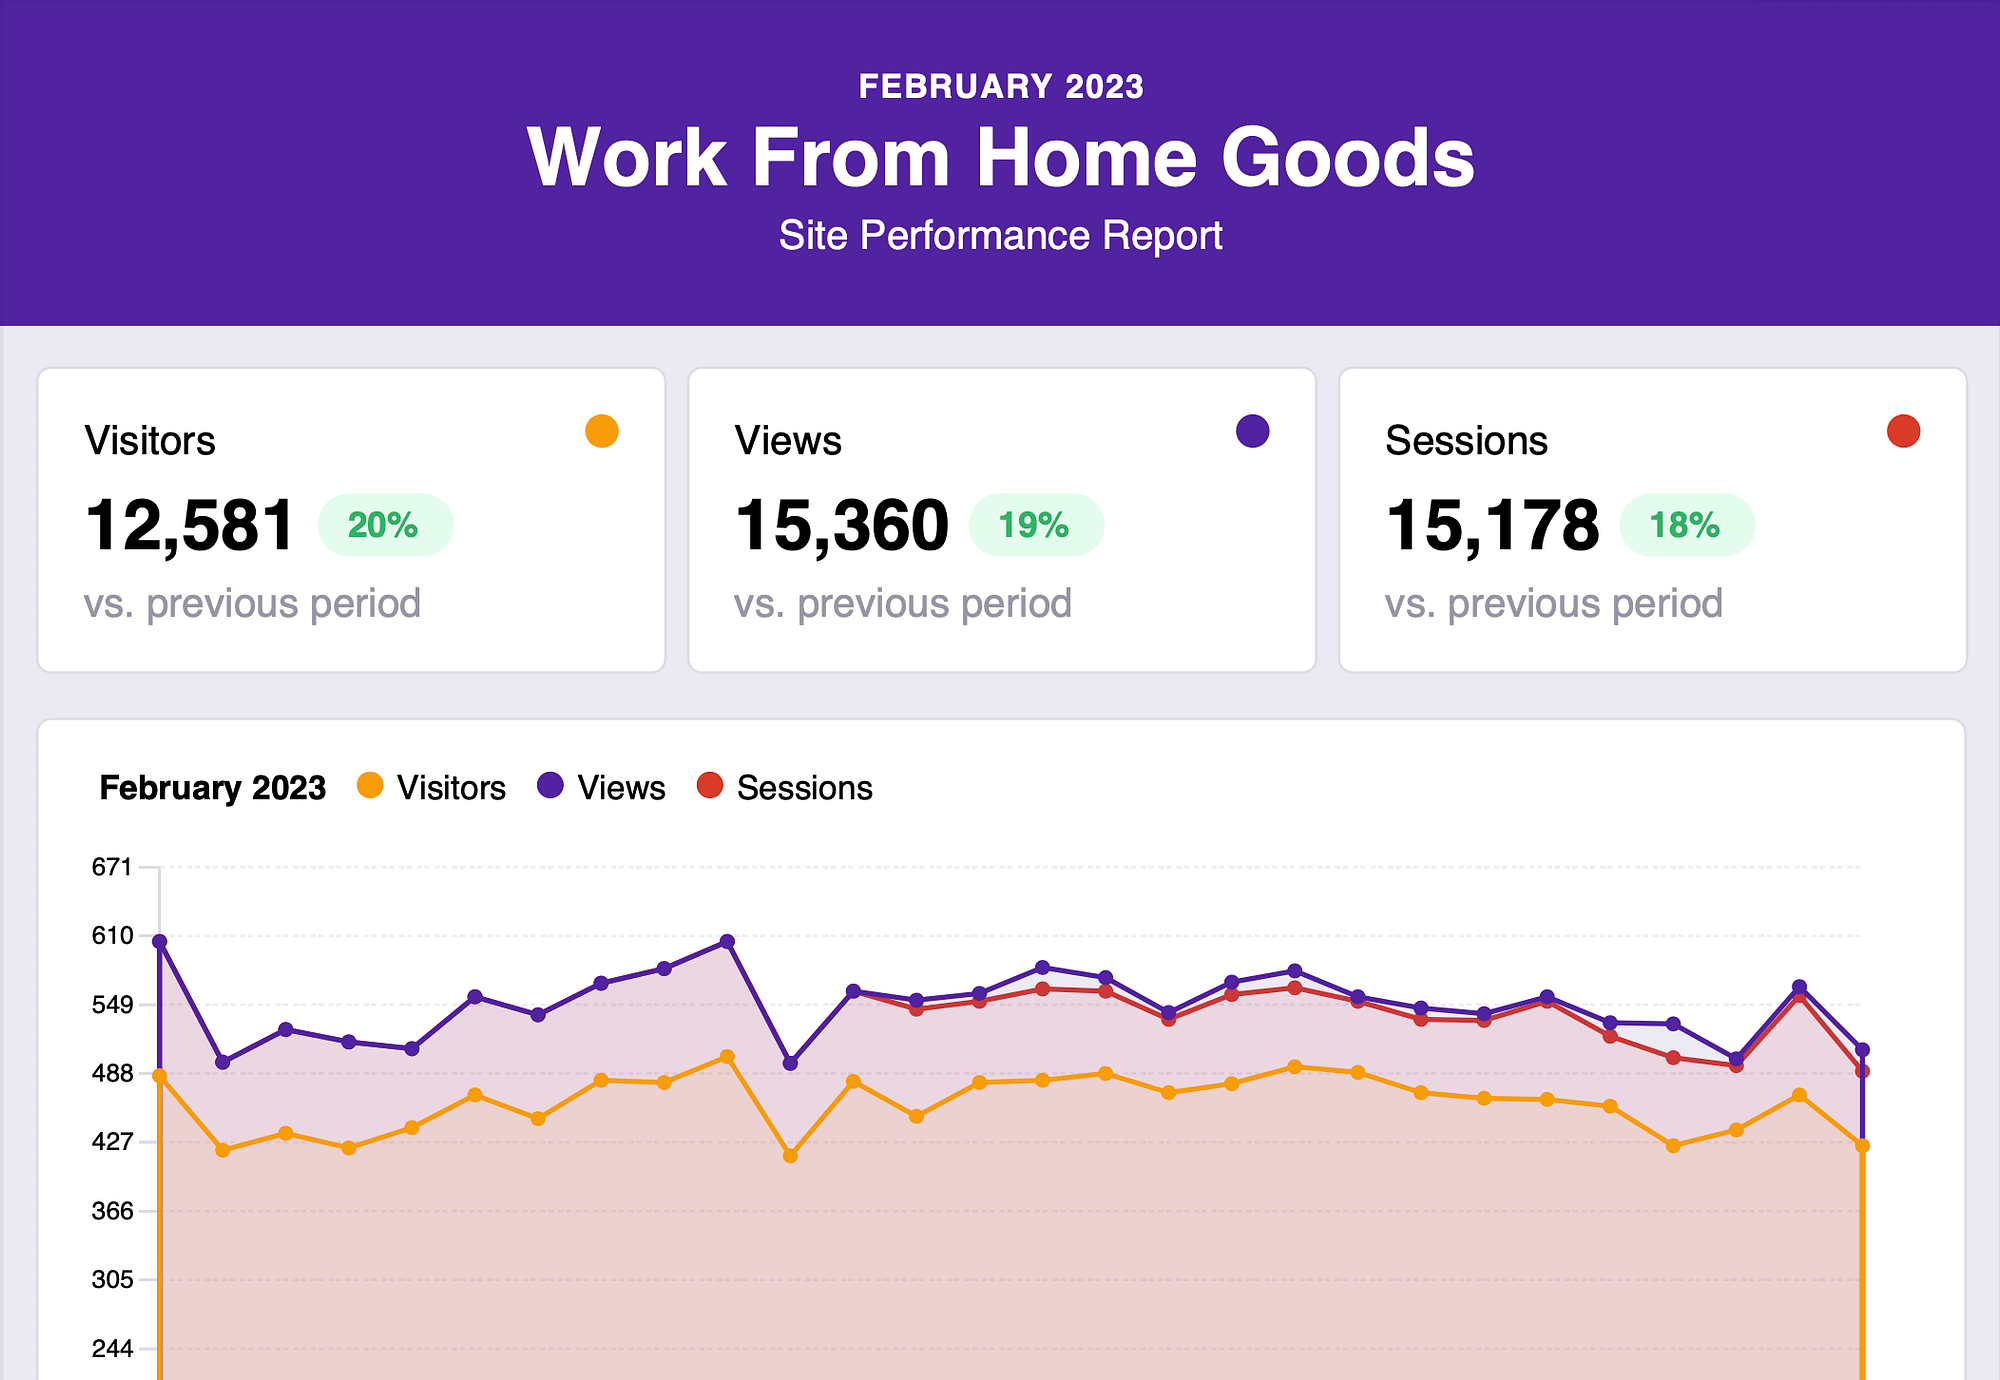Select the red dot in the chart legend

tap(710, 787)
